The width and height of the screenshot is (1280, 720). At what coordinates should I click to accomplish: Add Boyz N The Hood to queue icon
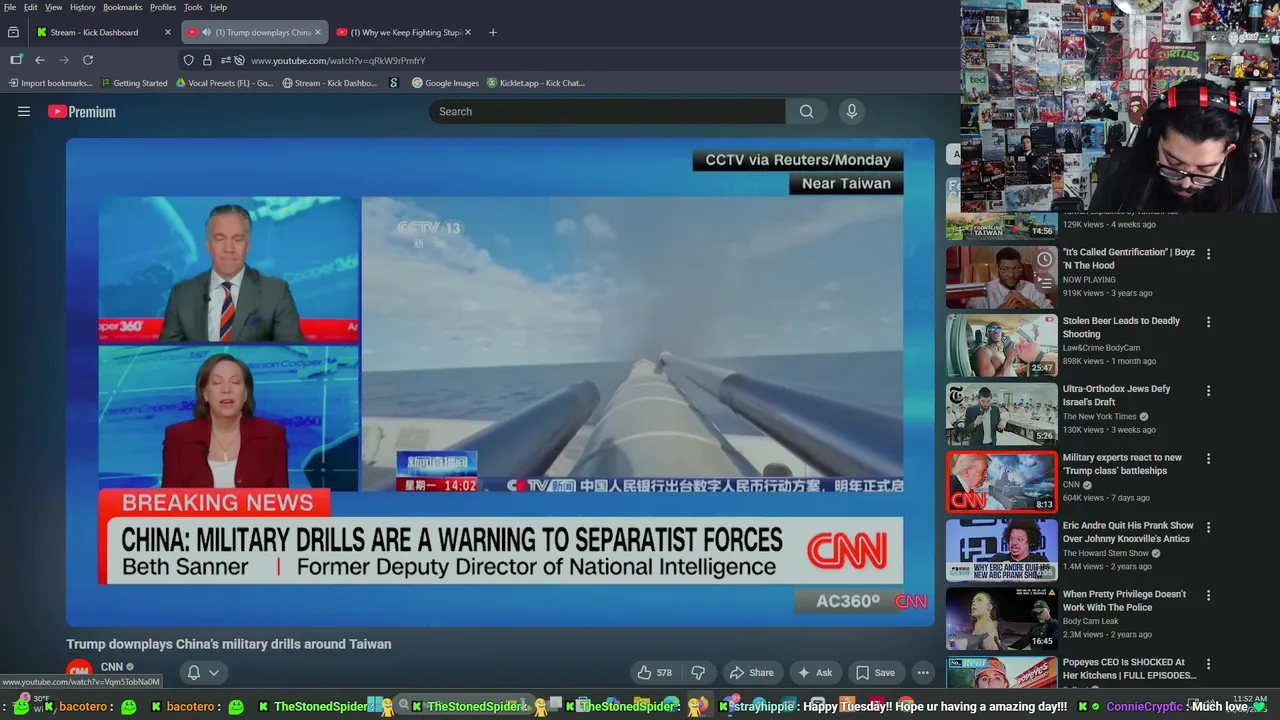pyautogui.click(x=1044, y=283)
